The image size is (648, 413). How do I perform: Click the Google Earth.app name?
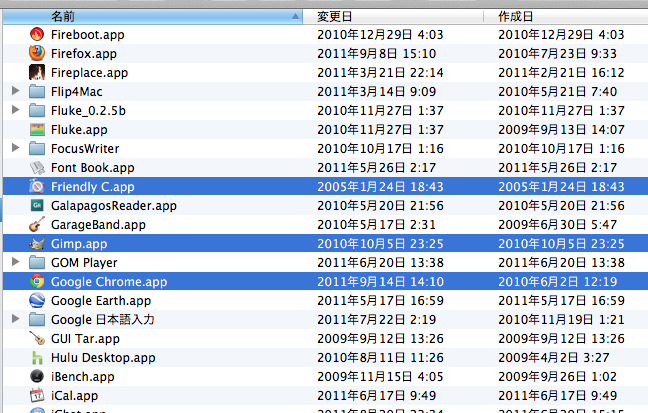point(101,301)
